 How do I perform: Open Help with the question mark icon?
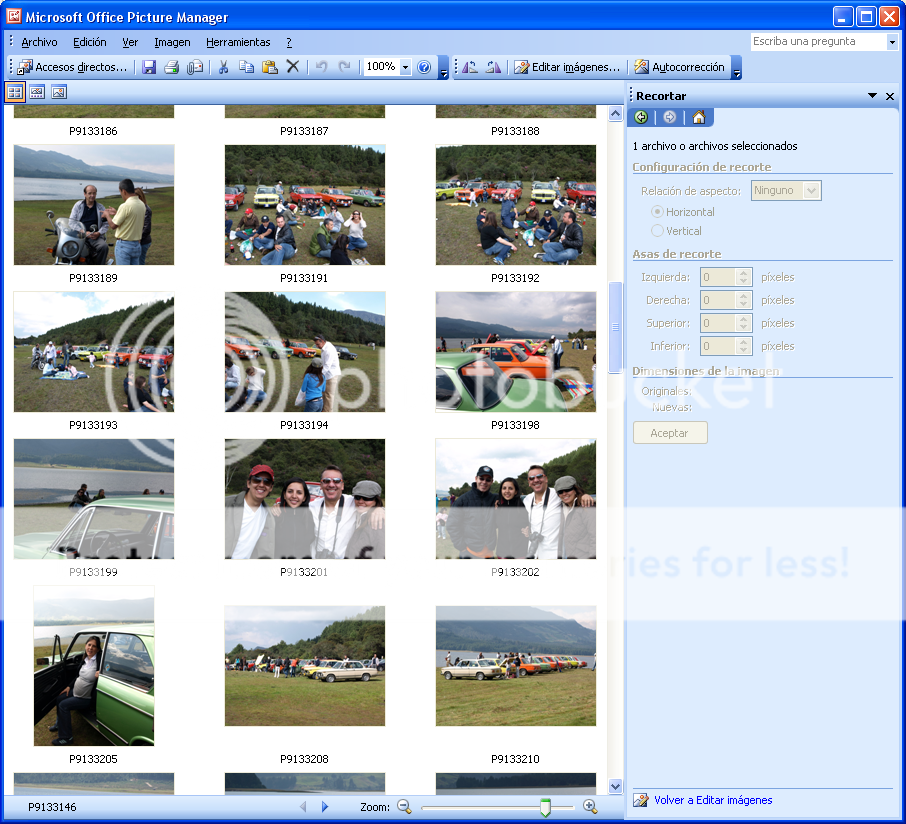tap(424, 67)
